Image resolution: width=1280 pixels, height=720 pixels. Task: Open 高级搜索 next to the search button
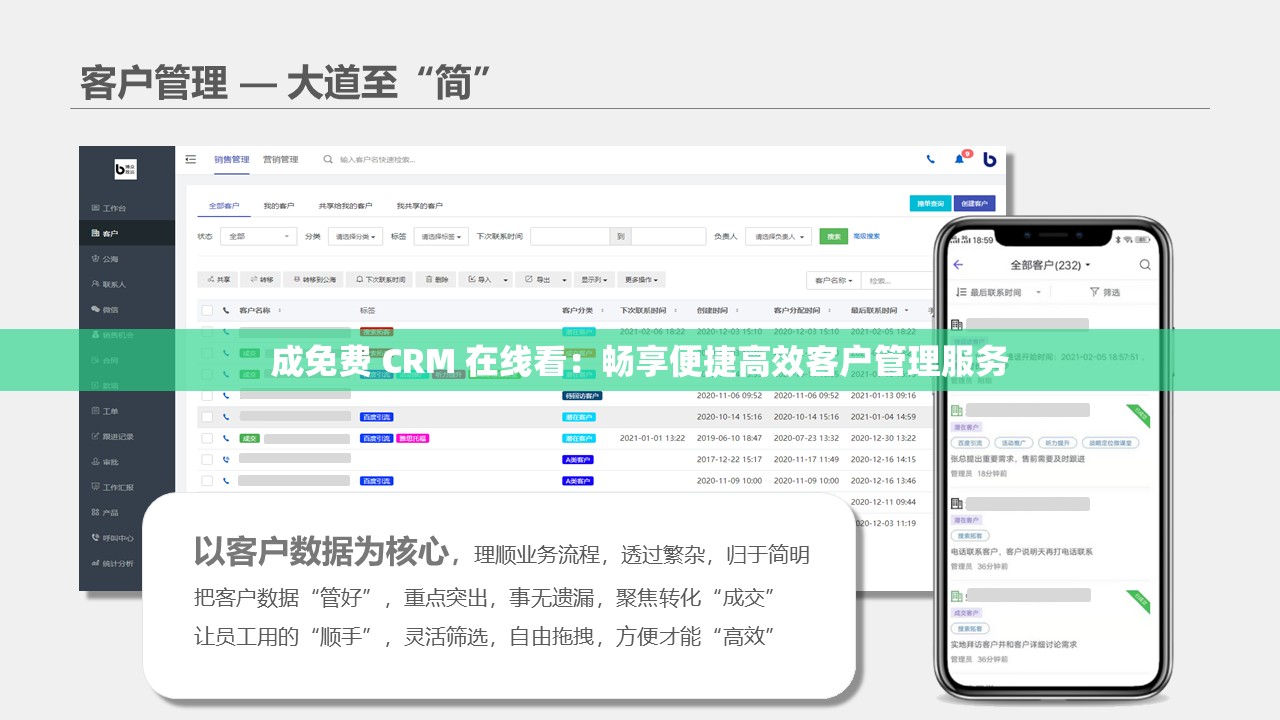tap(866, 236)
